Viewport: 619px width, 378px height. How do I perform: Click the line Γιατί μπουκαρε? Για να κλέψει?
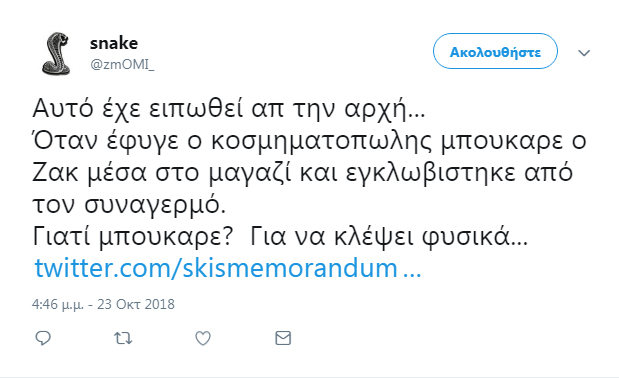[280, 238]
